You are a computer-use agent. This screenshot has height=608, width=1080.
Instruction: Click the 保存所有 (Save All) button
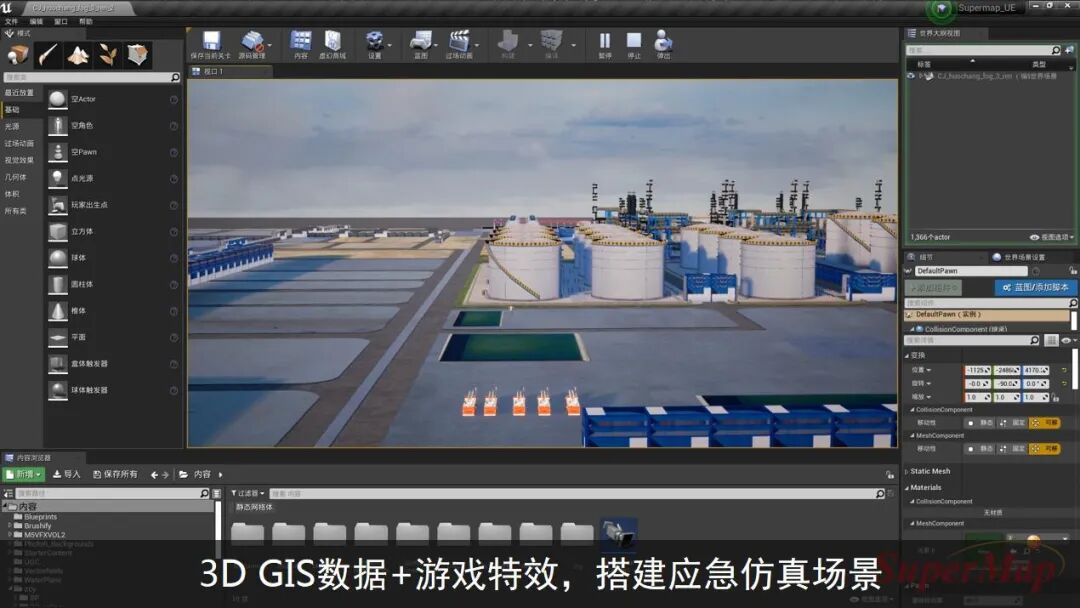pos(115,474)
